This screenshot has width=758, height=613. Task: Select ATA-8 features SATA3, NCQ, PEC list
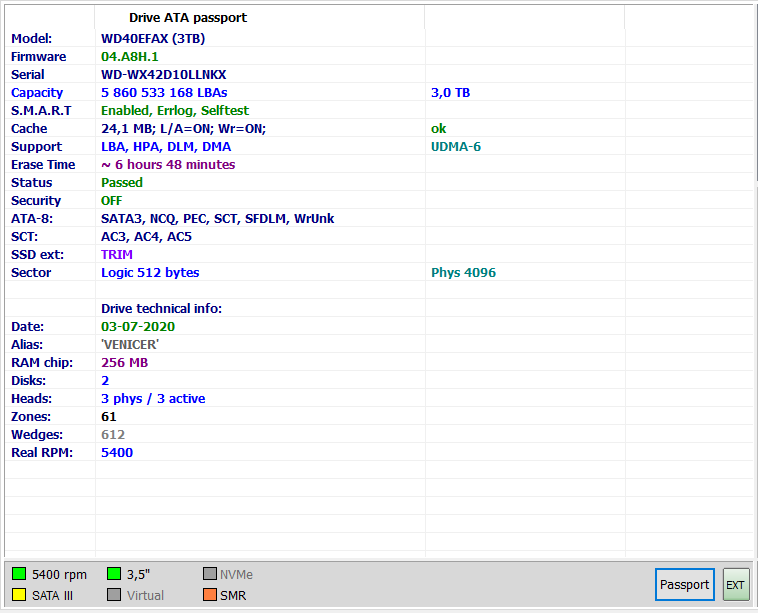click(217, 219)
